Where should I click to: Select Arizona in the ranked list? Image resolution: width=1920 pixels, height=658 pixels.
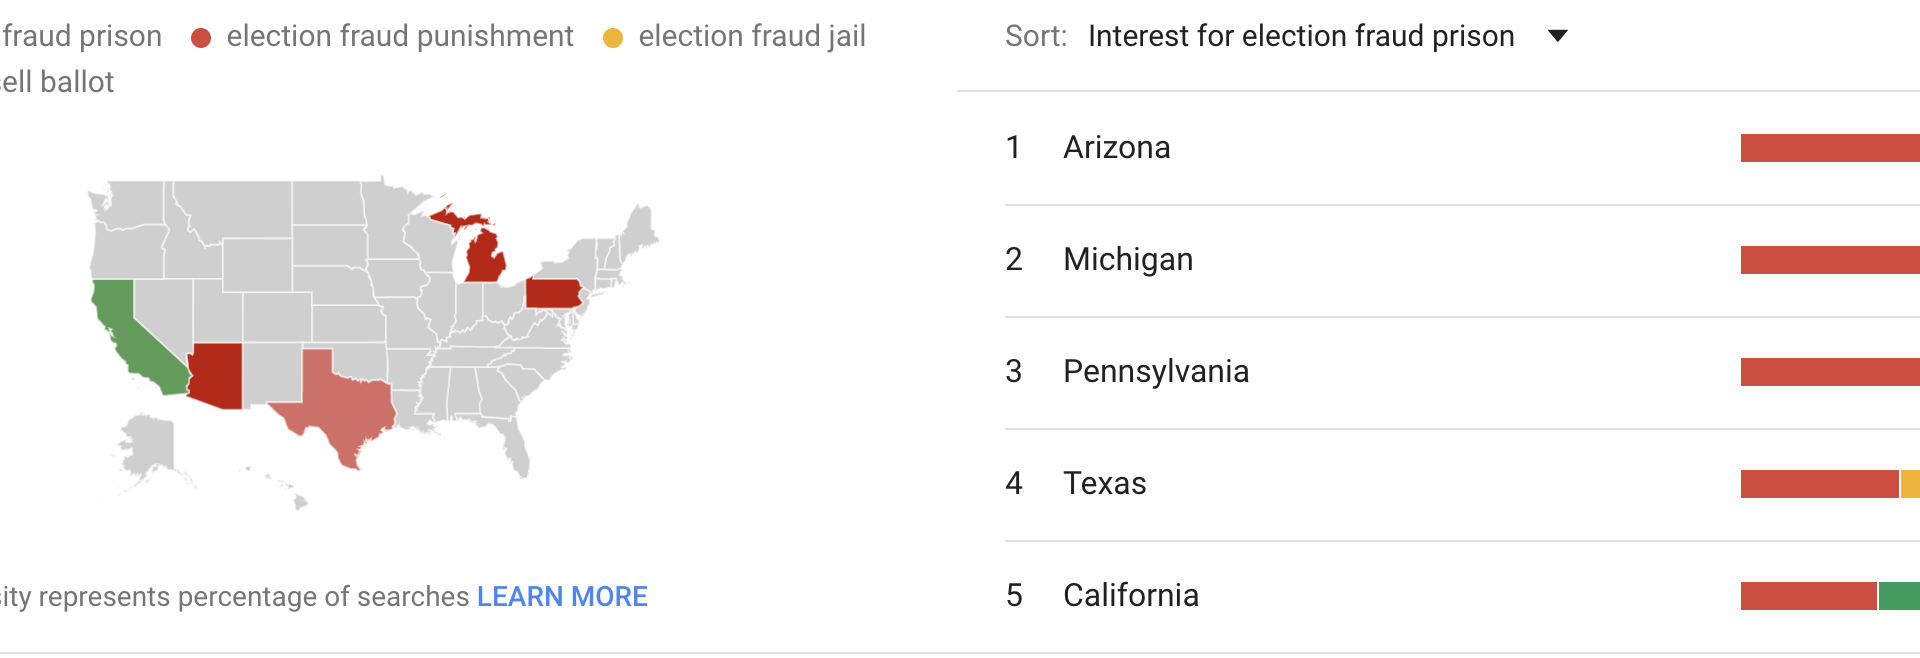(x=1116, y=147)
